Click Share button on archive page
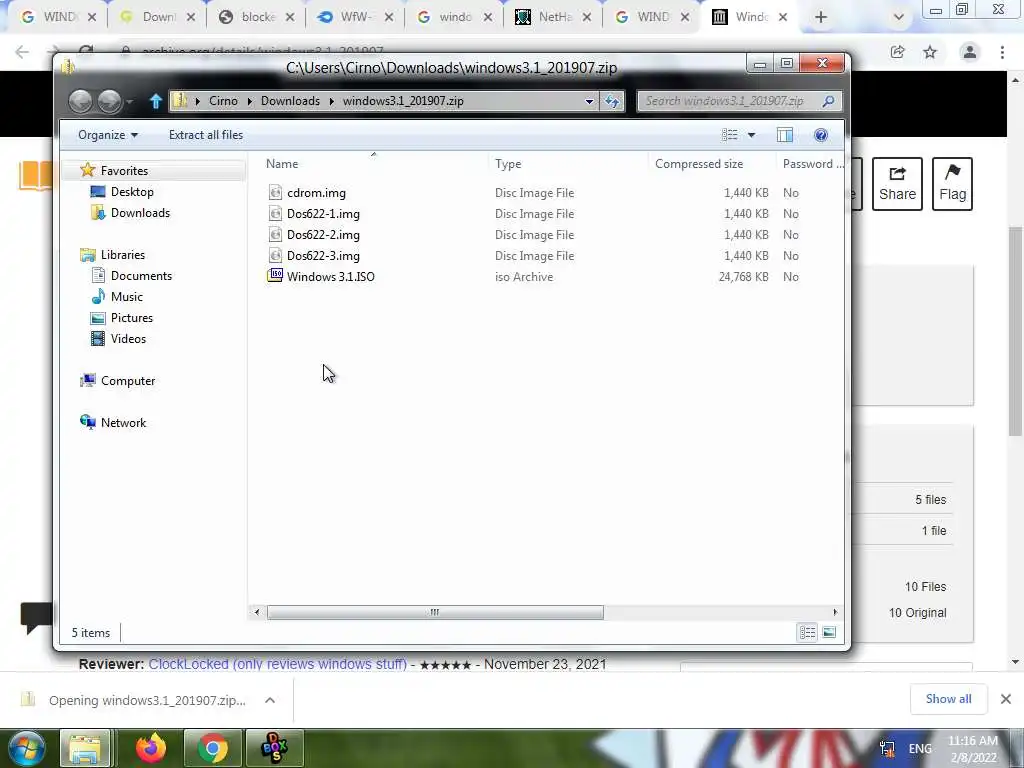 pyautogui.click(x=897, y=184)
